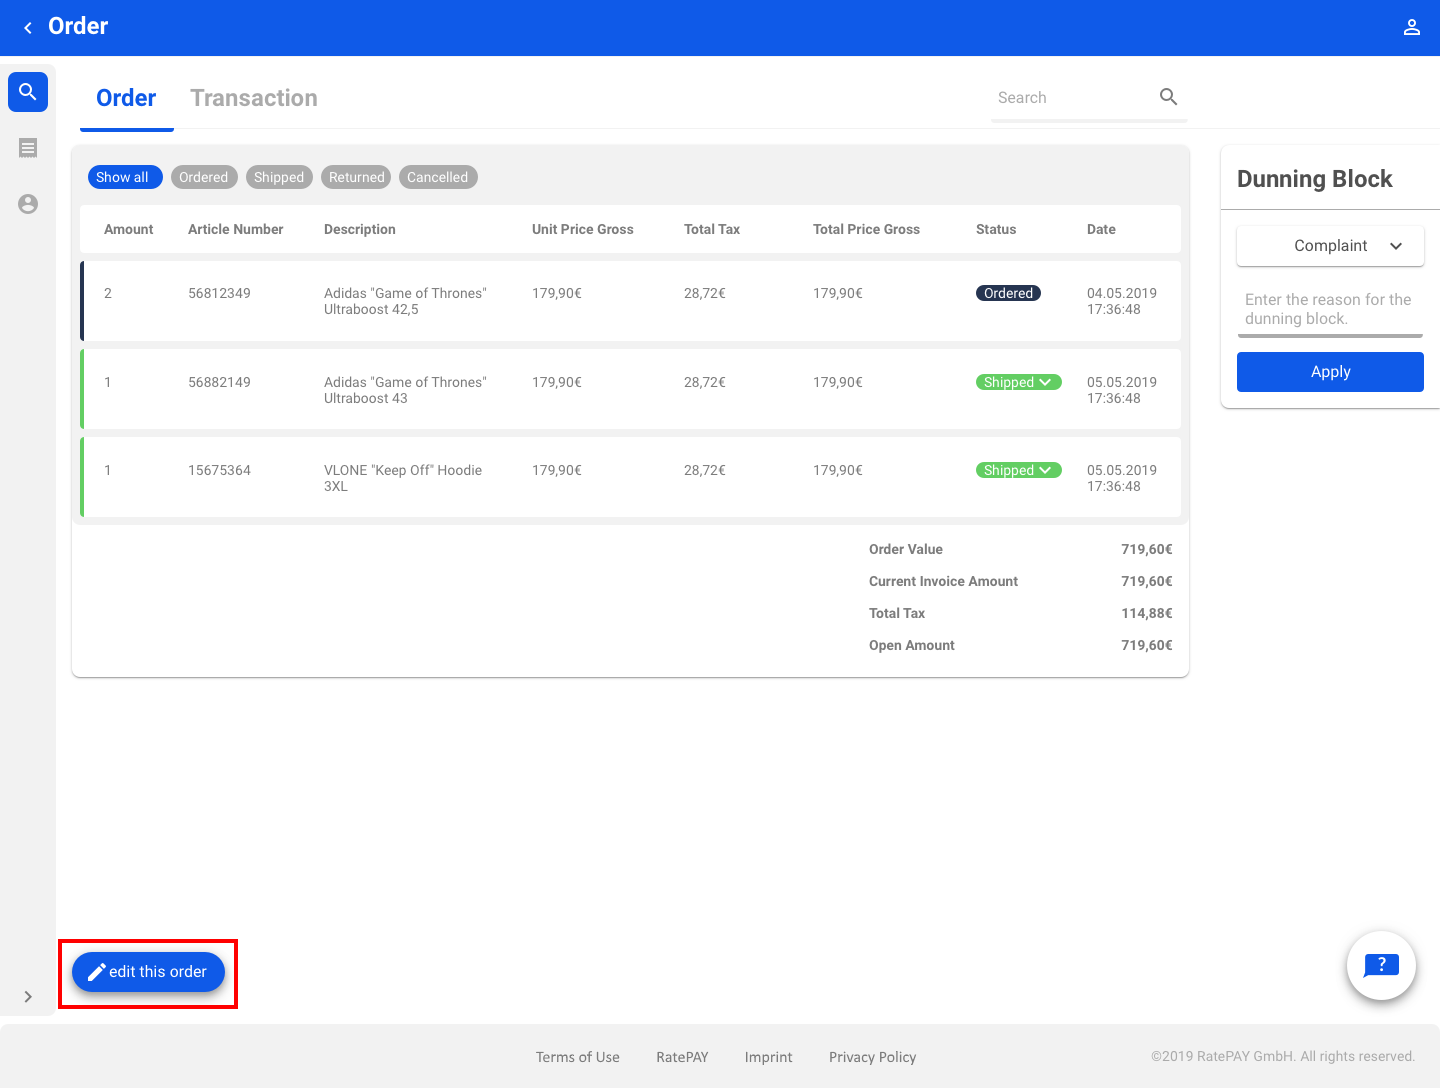Filter items by Cancelled chip
The image size is (1440, 1088).
click(x=437, y=177)
